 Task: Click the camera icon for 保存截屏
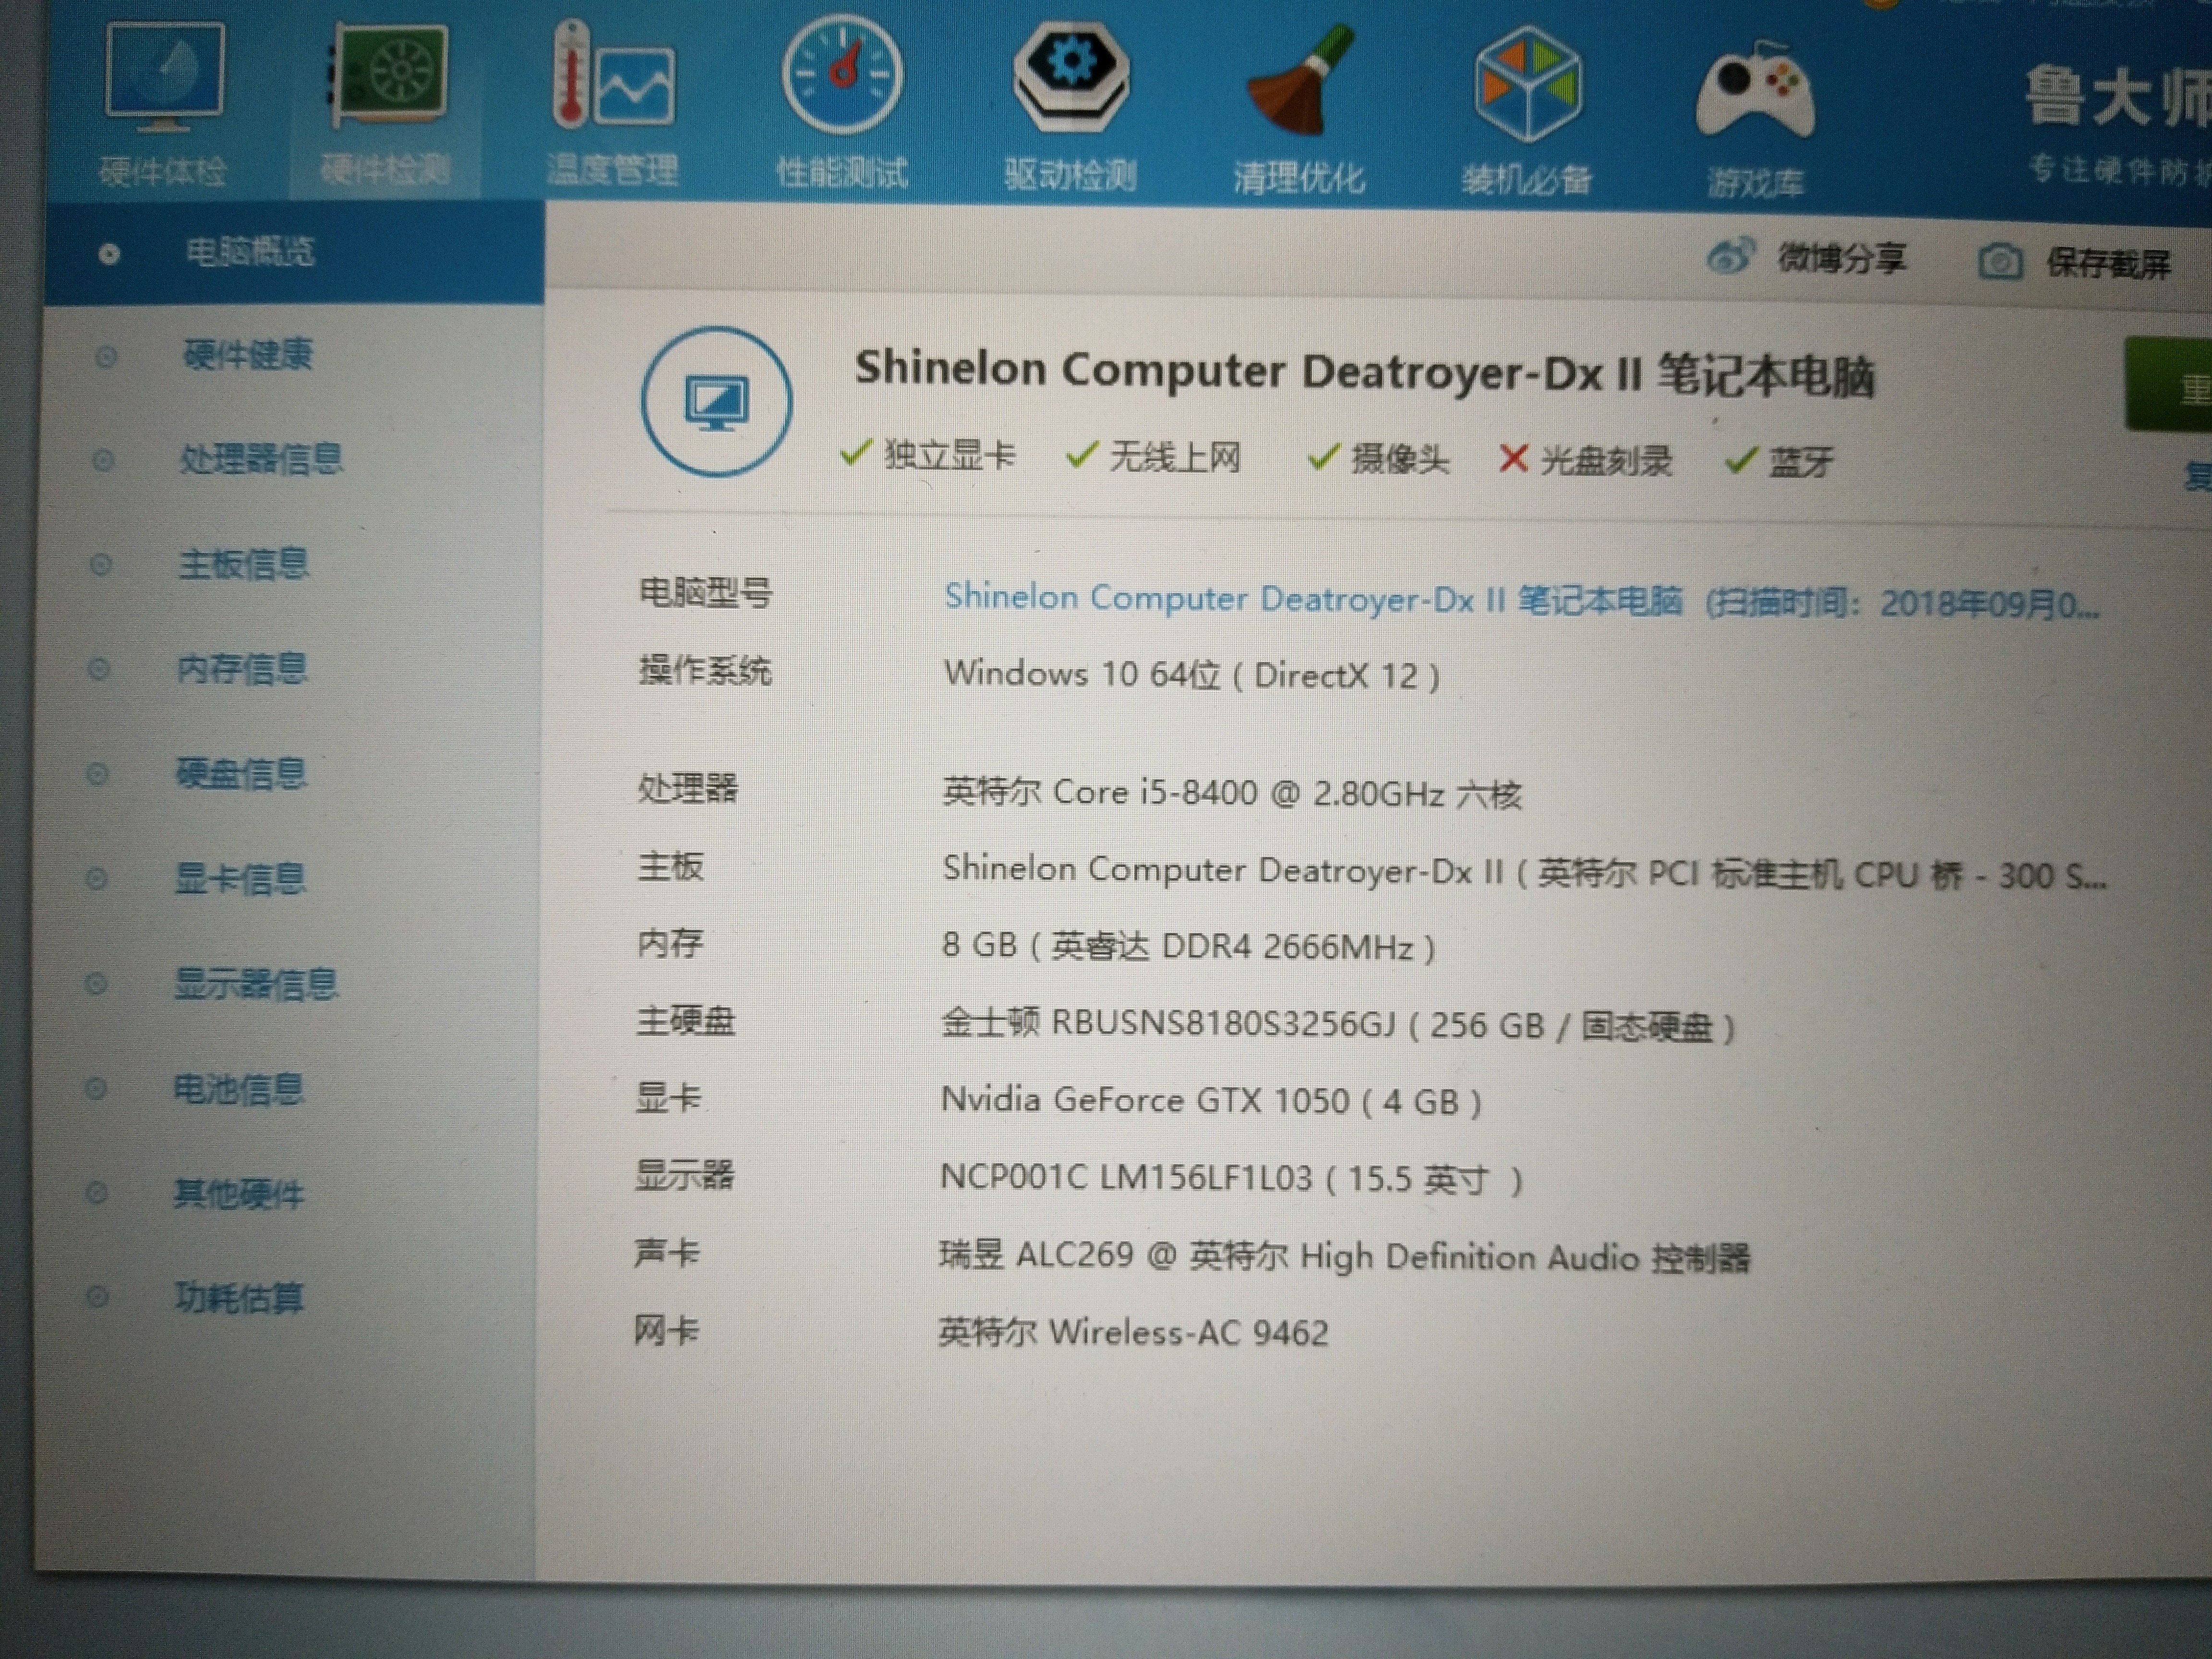[2000, 262]
